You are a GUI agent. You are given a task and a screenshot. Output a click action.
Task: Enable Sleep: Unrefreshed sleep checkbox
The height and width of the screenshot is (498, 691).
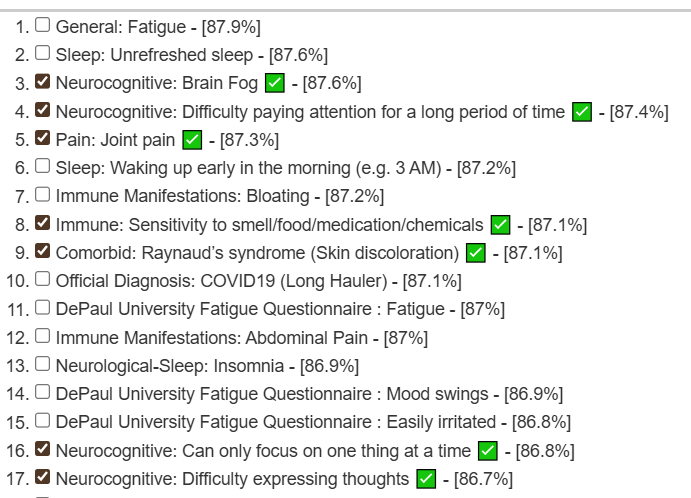click(42, 53)
